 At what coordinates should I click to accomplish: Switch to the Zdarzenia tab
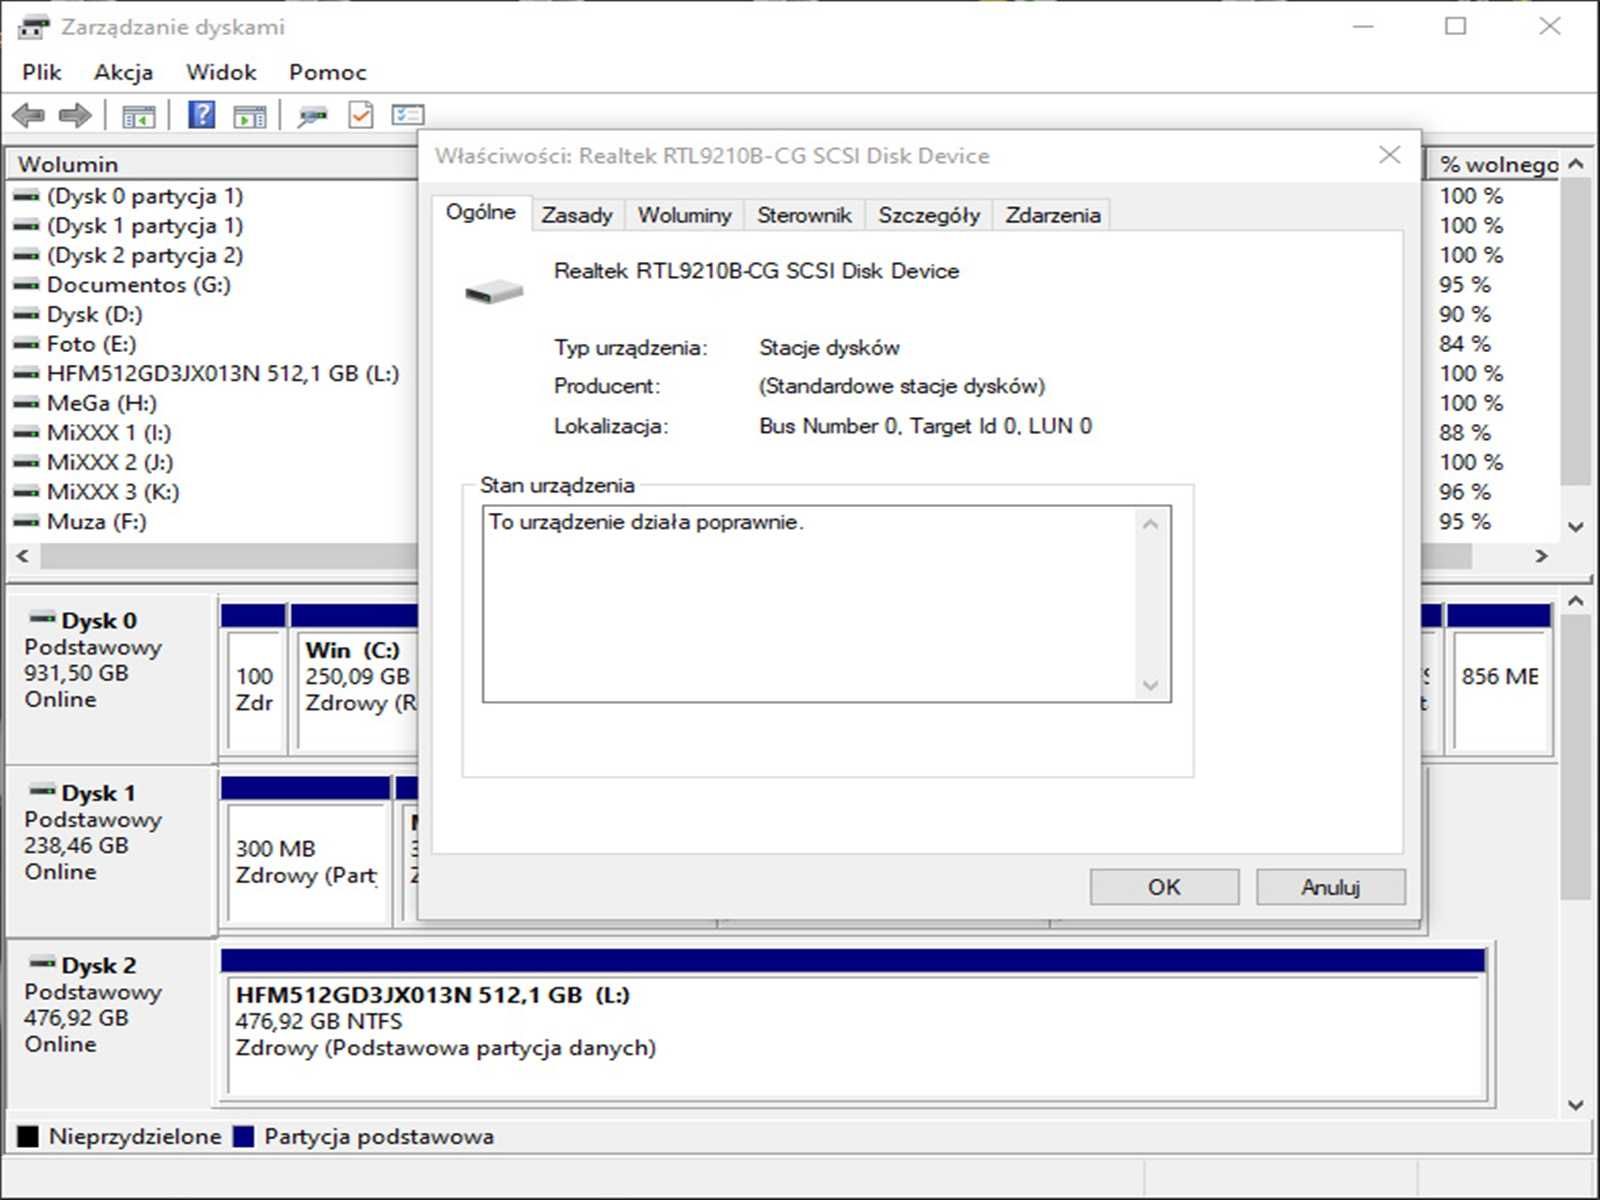[x=1052, y=215]
